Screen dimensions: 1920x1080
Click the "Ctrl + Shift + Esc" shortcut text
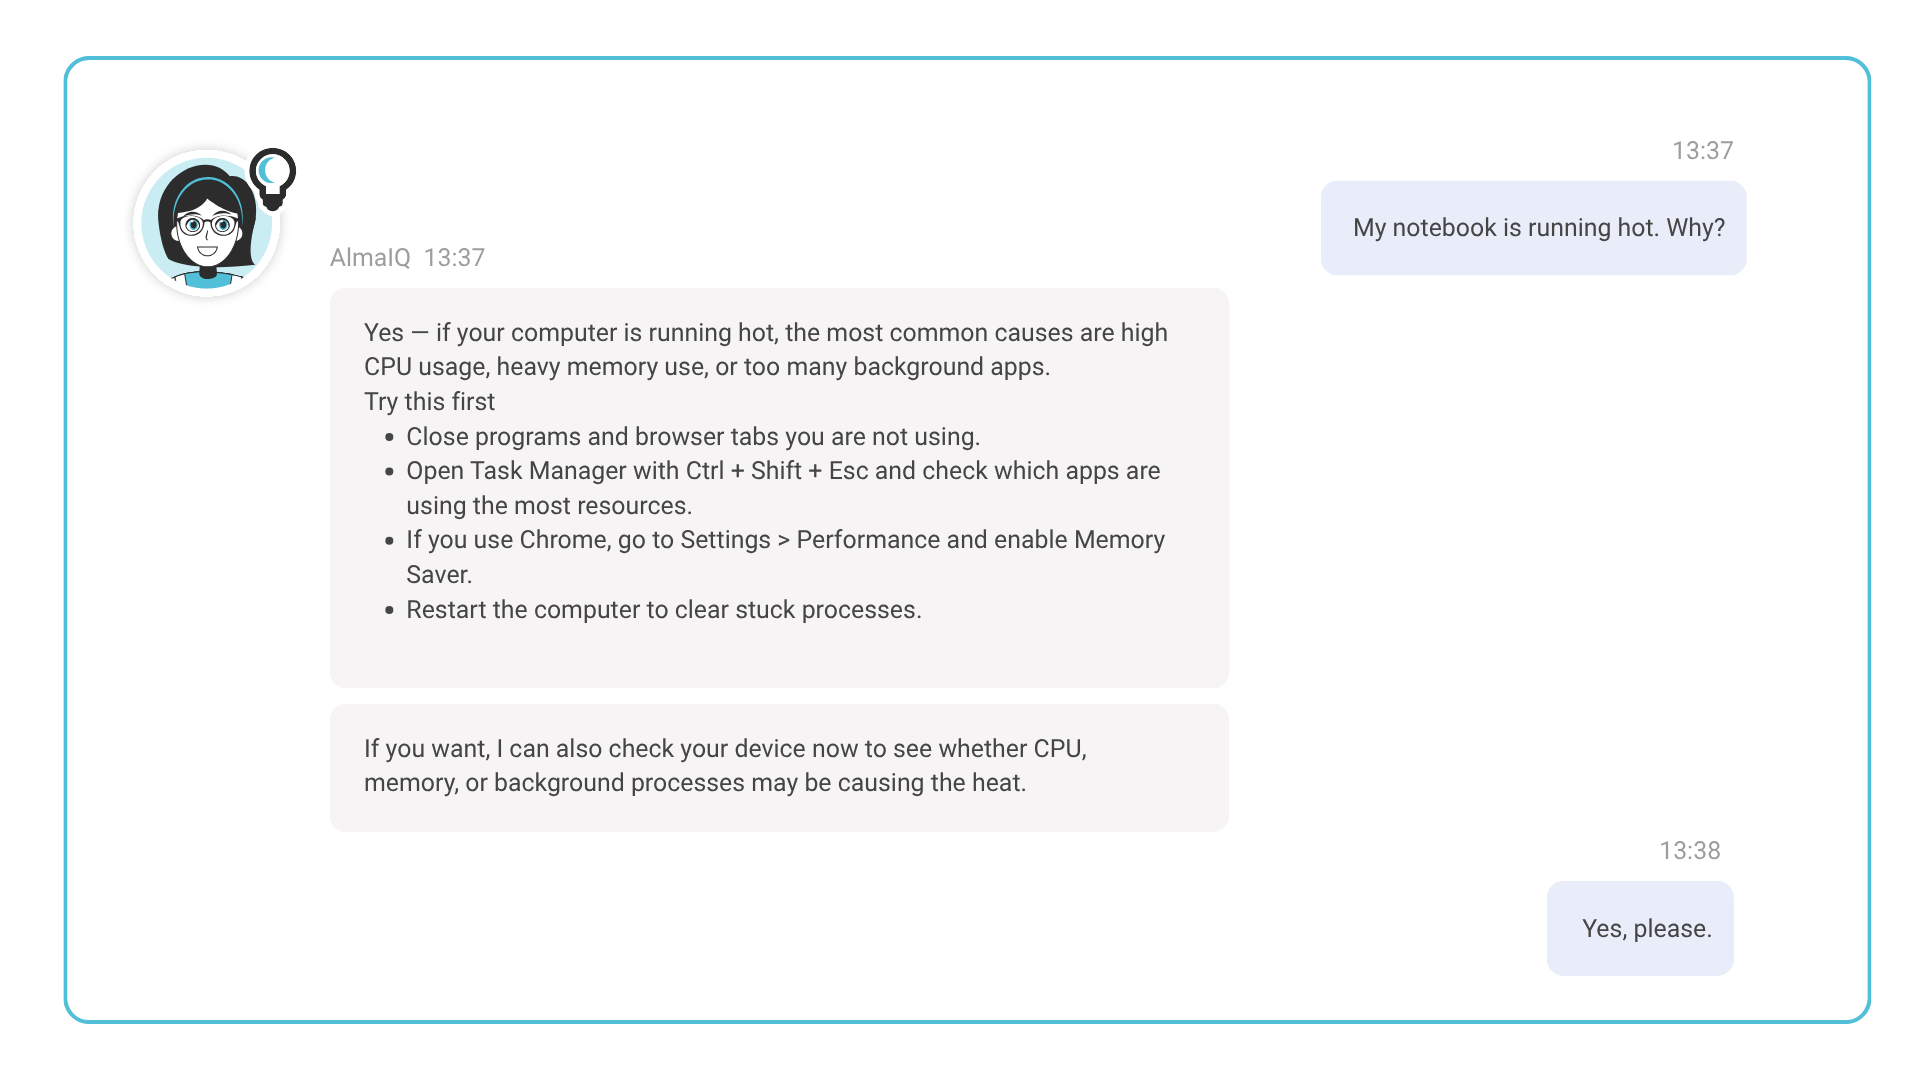pos(777,471)
